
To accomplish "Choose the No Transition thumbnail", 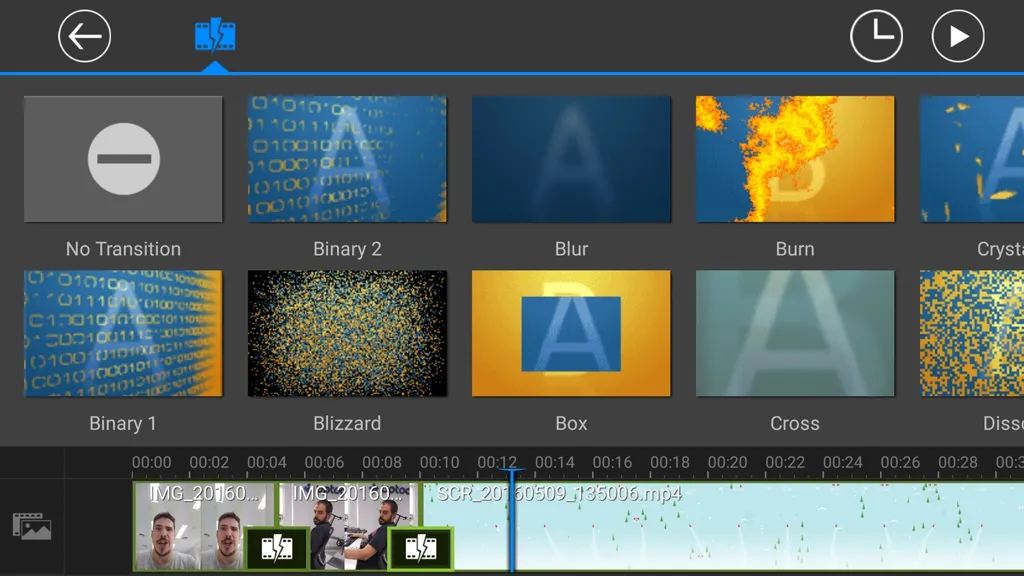I will coord(123,159).
